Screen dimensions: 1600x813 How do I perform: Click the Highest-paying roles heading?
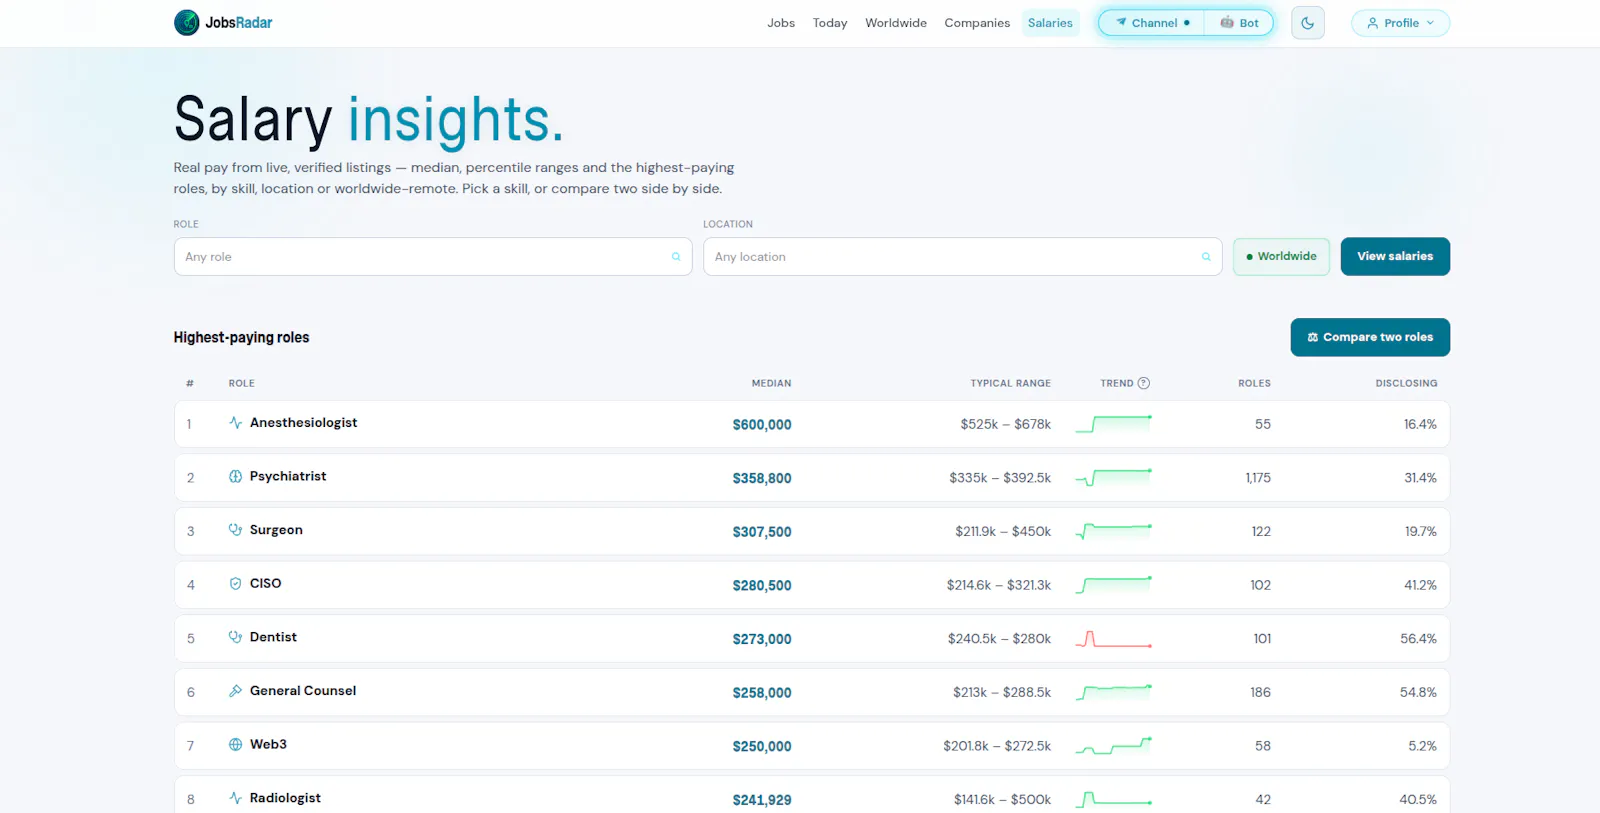(241, 337)
